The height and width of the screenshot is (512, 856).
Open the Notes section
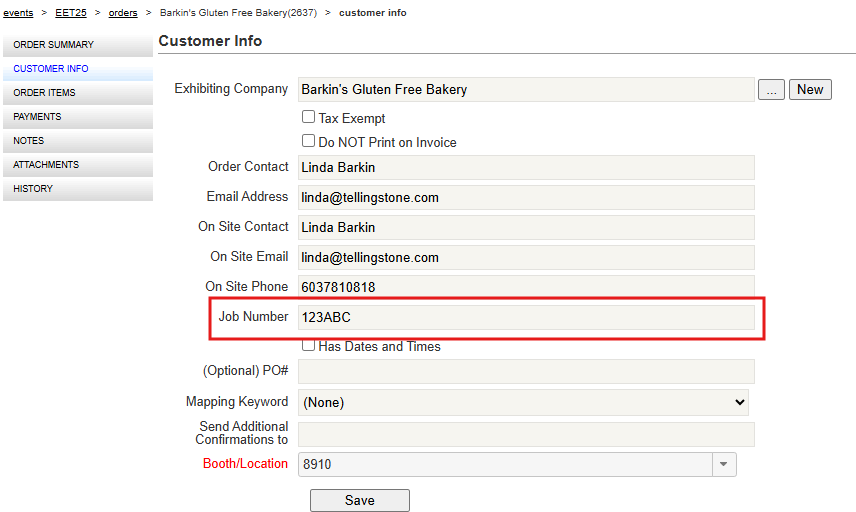tap(78, 141)
